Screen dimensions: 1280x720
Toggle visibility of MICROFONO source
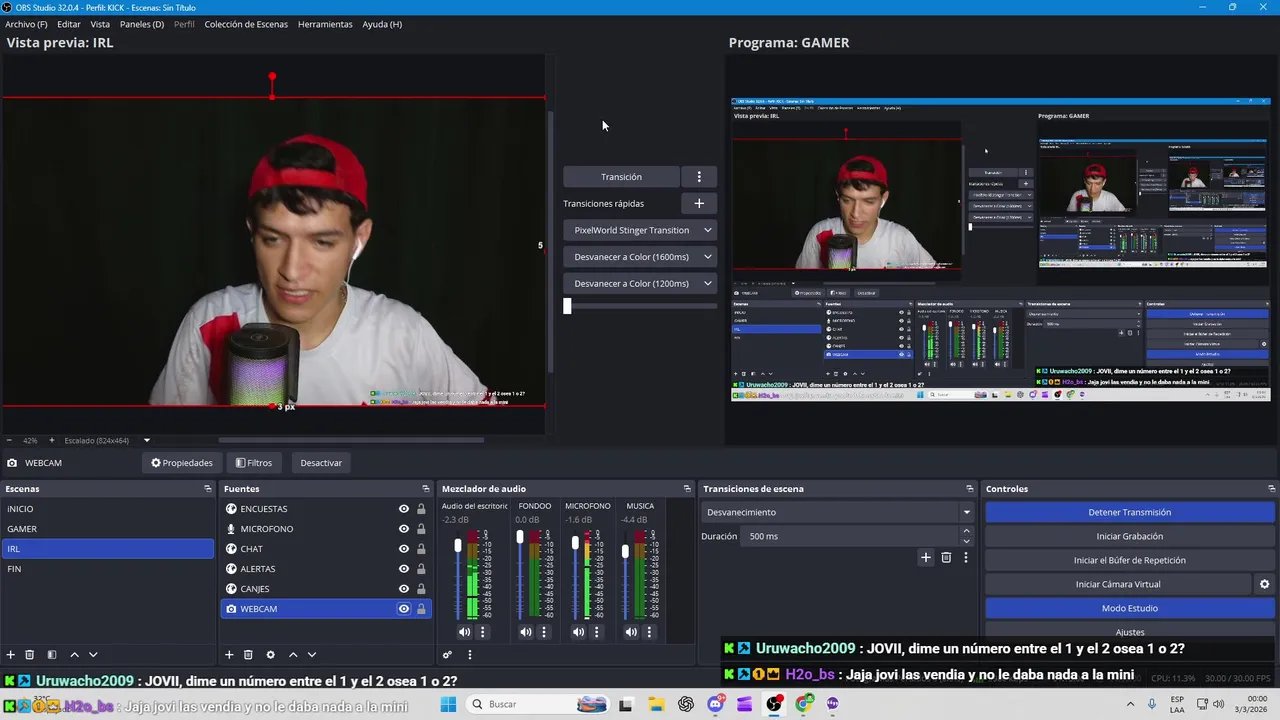coord(404,529)
